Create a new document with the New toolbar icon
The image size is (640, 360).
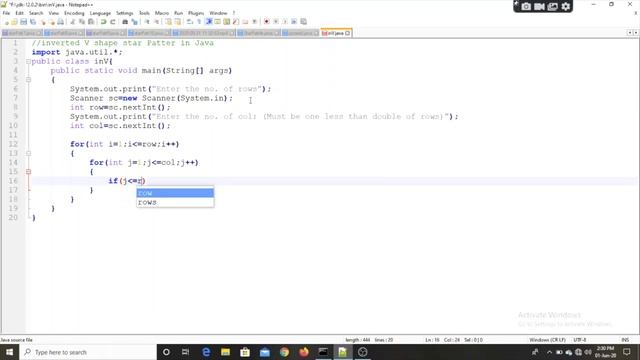(x=7, y=22)
